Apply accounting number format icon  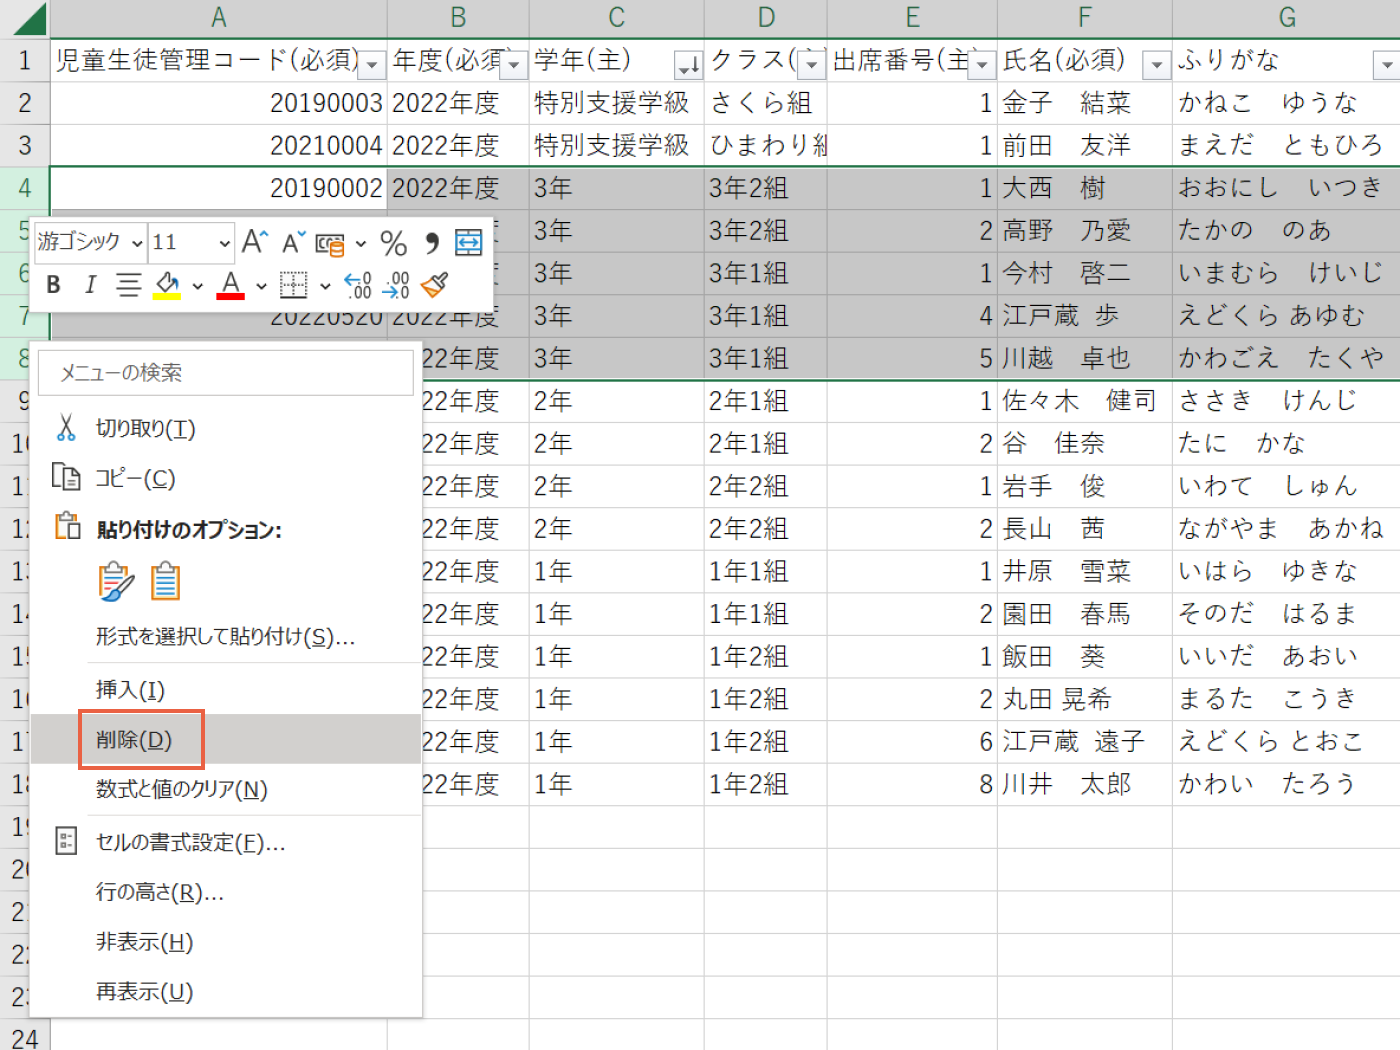pos(330,243)
